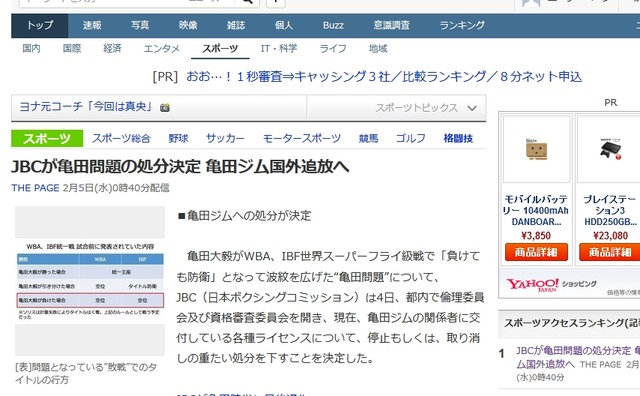640x396 pixels.
Task: Click the article headline JBCが亀田問題の処分決定
Action: pos(180,167)
